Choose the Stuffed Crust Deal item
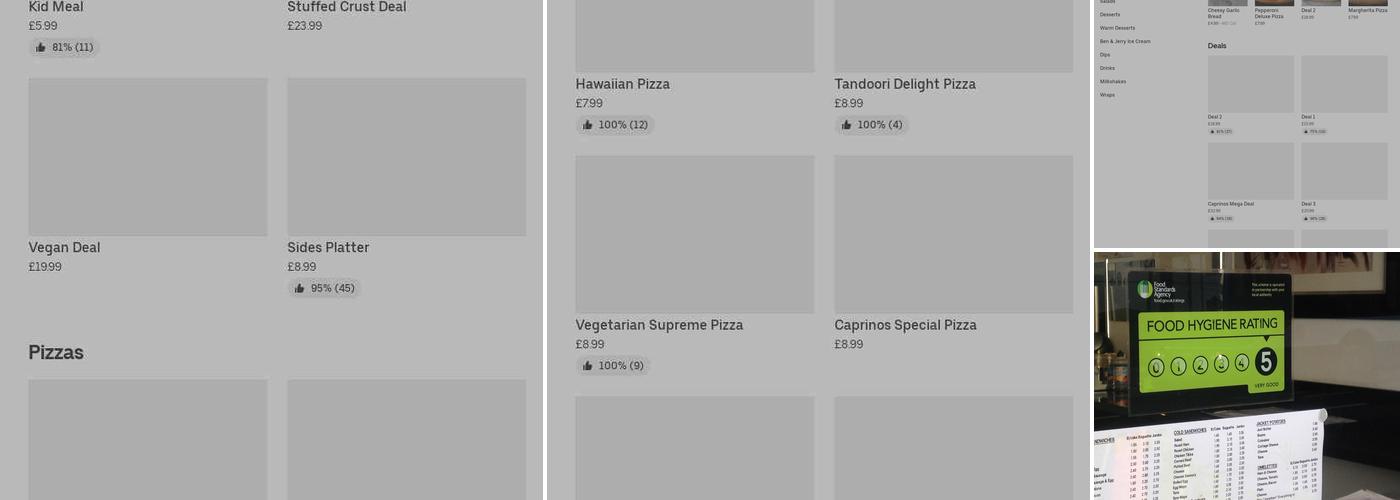This screenshot has height=500, width=1400. 346,7
